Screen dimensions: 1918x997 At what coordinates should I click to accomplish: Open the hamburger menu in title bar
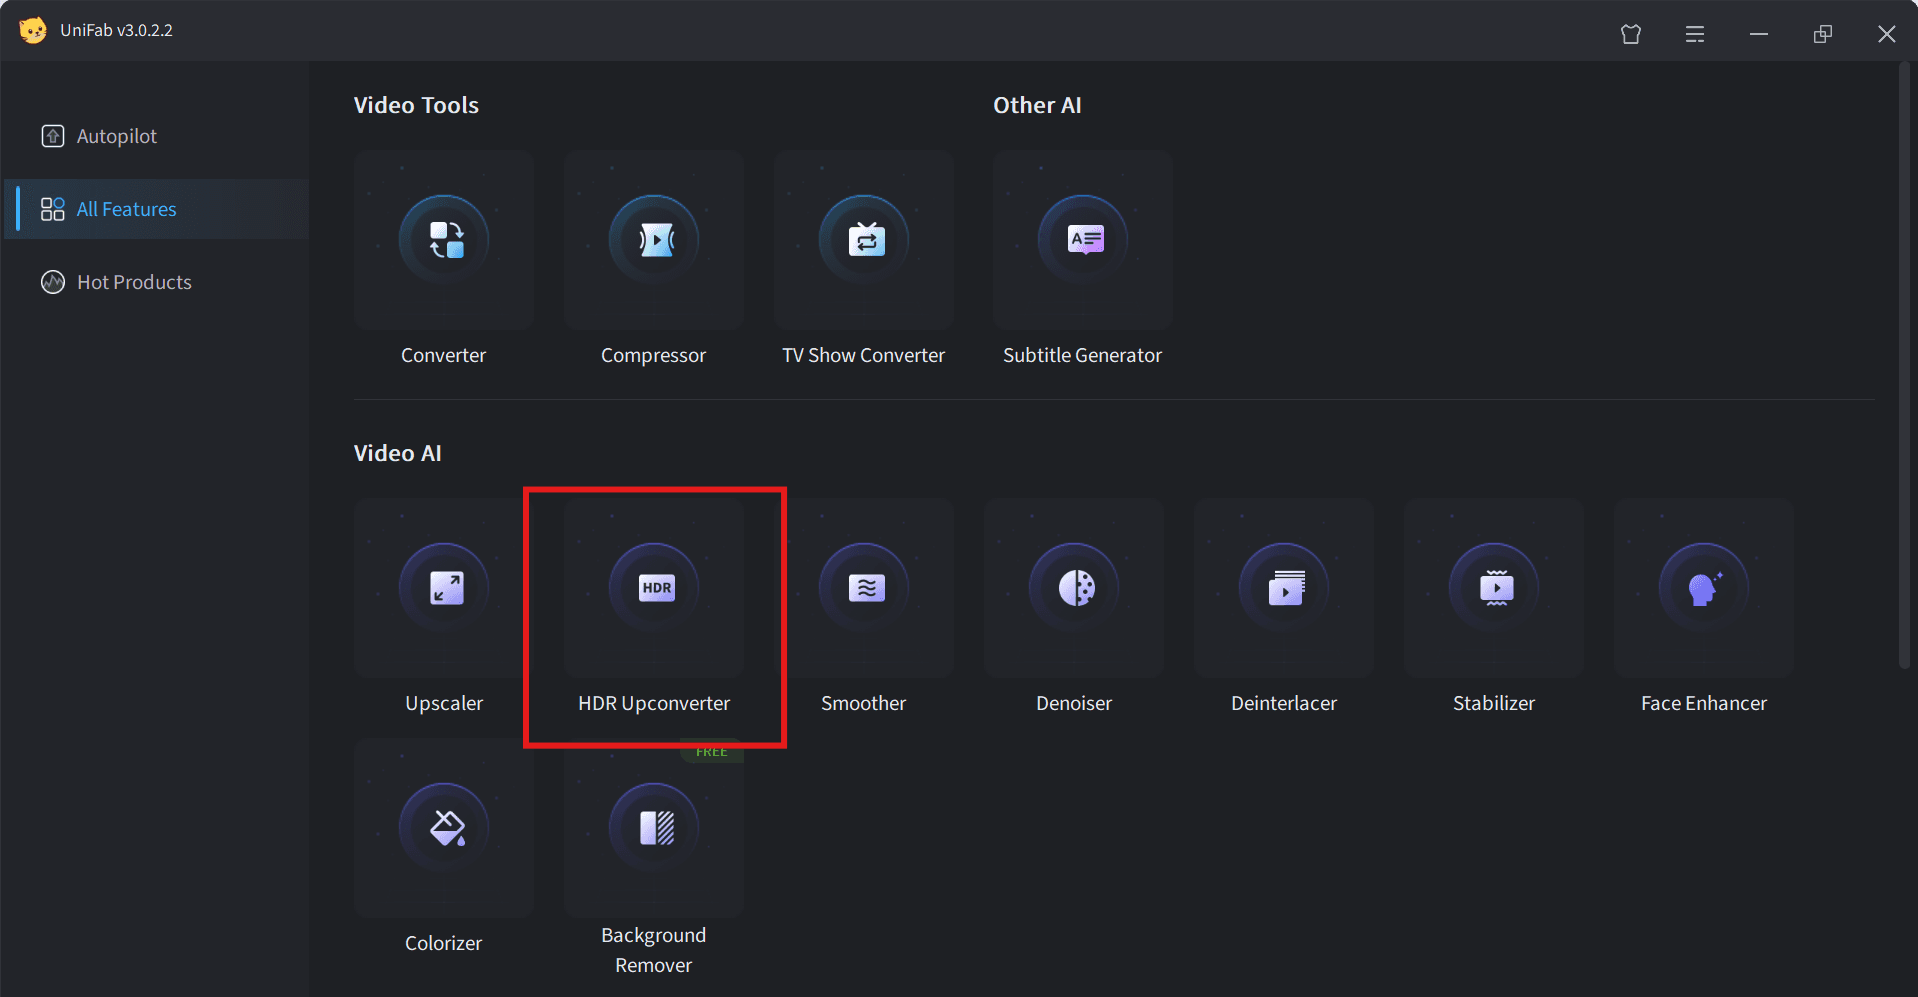[x=1695, y=34]
